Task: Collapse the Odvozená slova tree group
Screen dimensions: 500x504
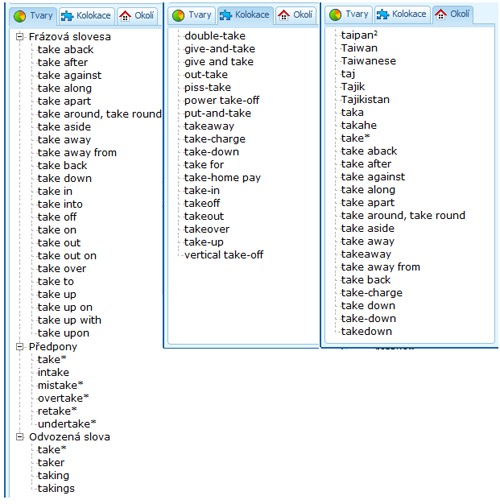Action: pos(20,437)
